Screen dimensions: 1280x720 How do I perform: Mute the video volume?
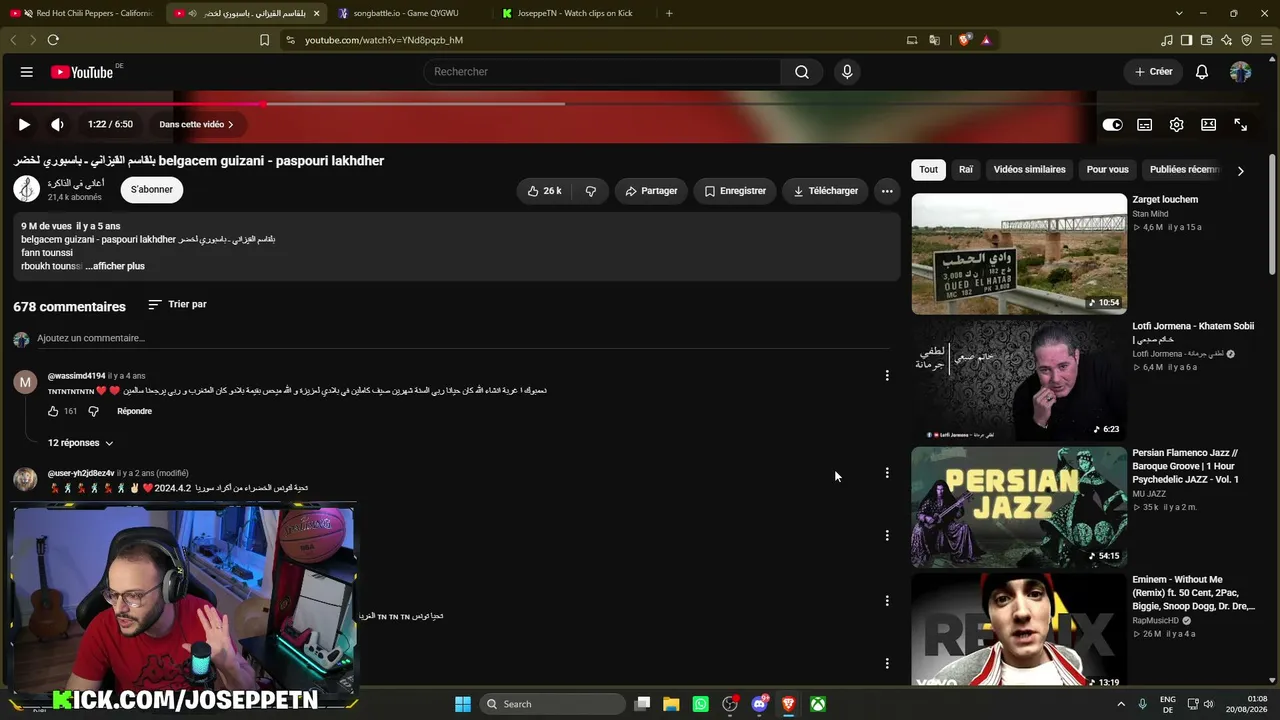pyautogui.click(x=57, y=125)
